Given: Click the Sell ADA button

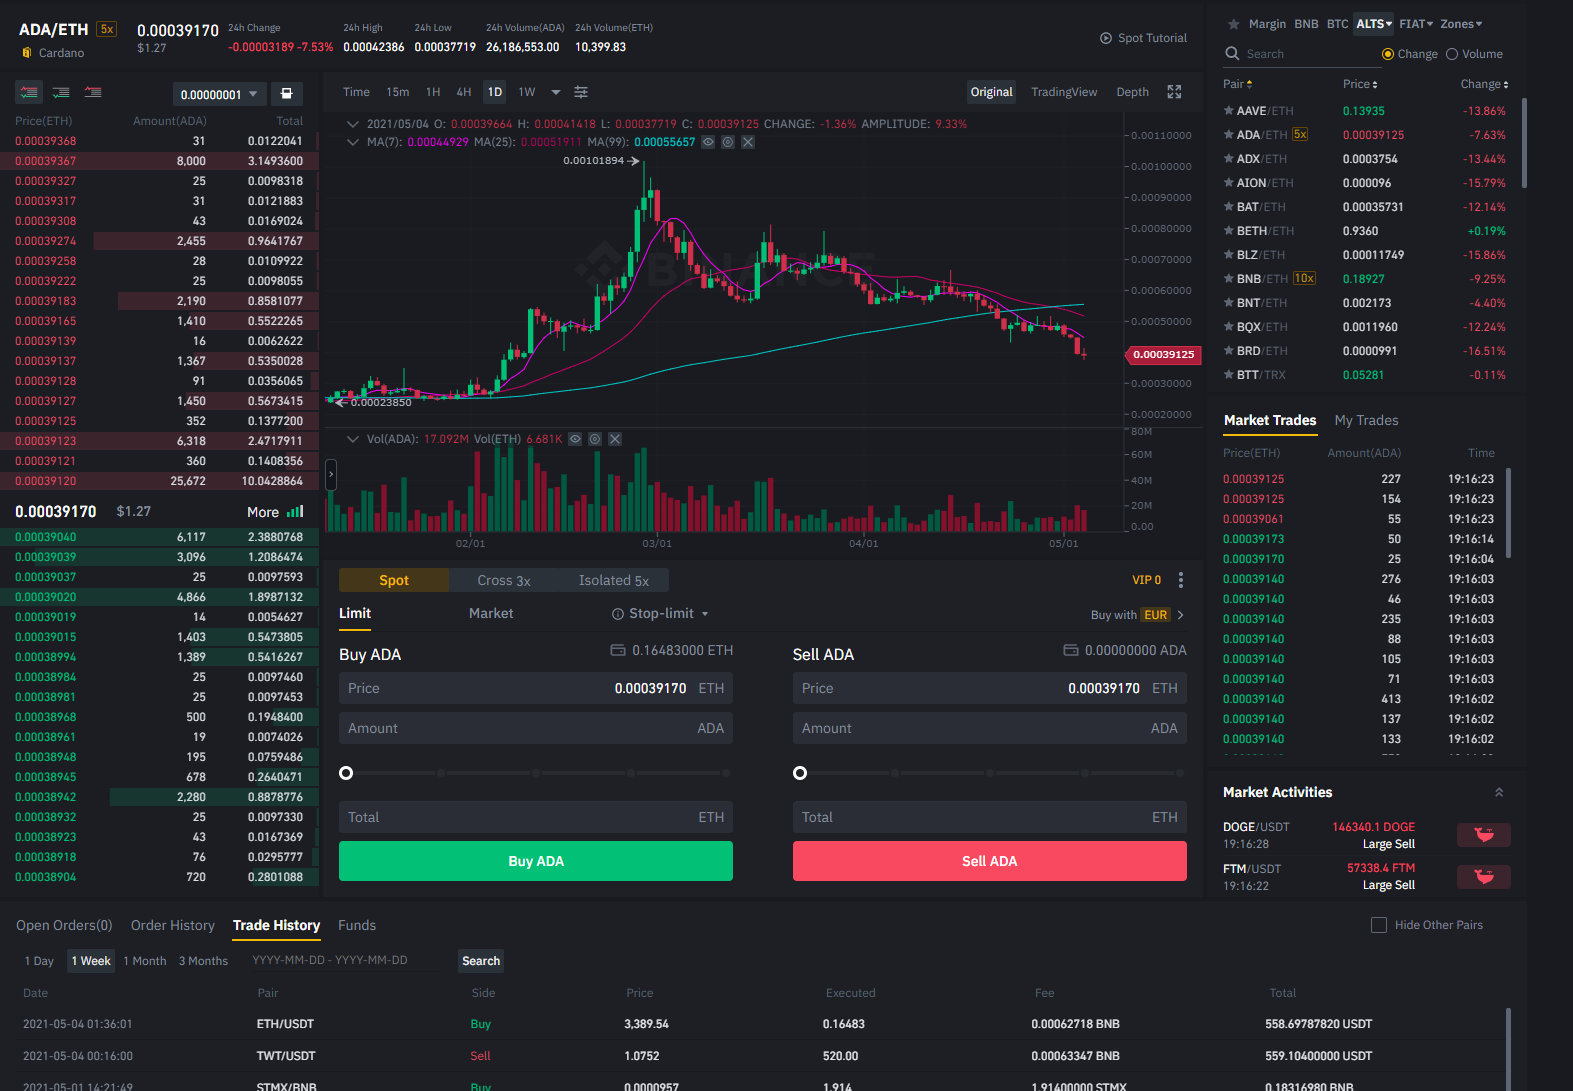Looking at the screenshot, I should (x=990, y=861).
